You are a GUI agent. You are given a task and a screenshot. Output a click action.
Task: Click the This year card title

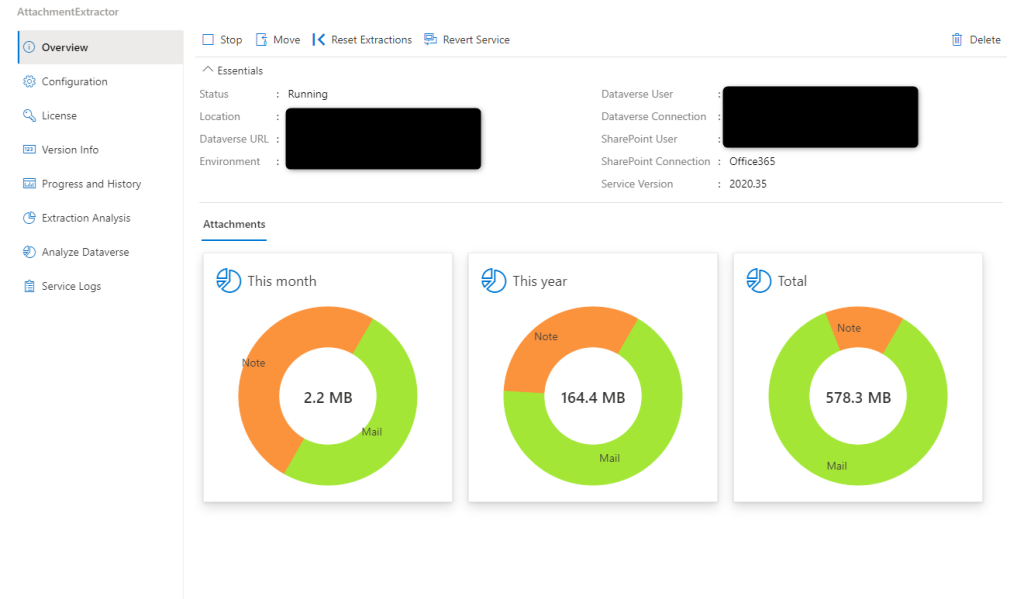pos(539,282)
